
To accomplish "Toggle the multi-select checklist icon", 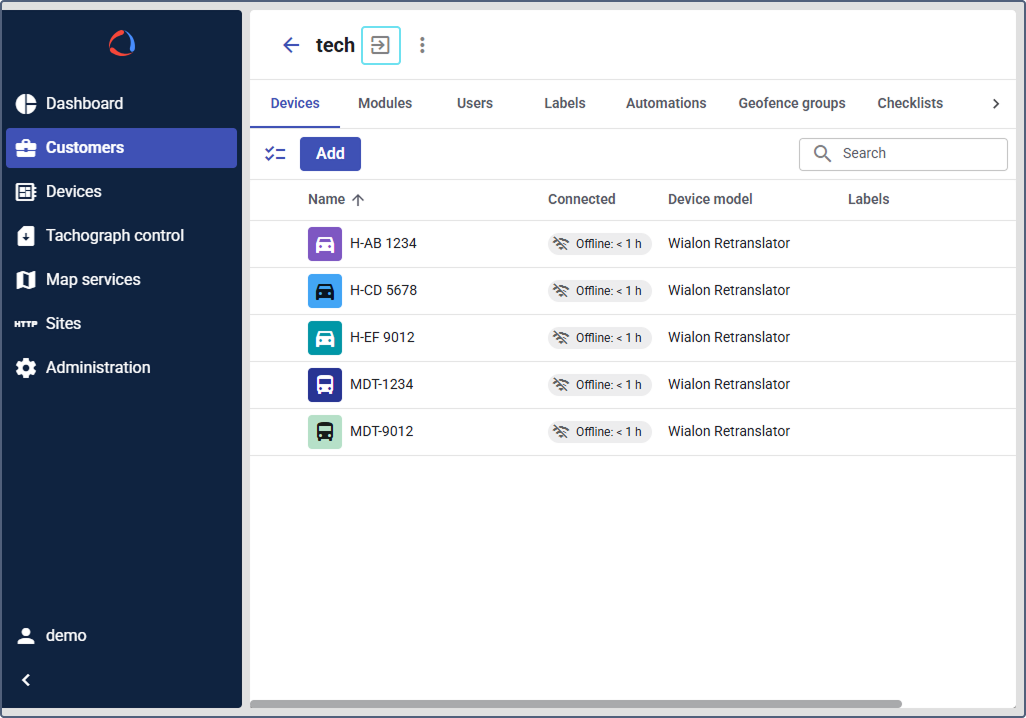I will pos(275,154).
